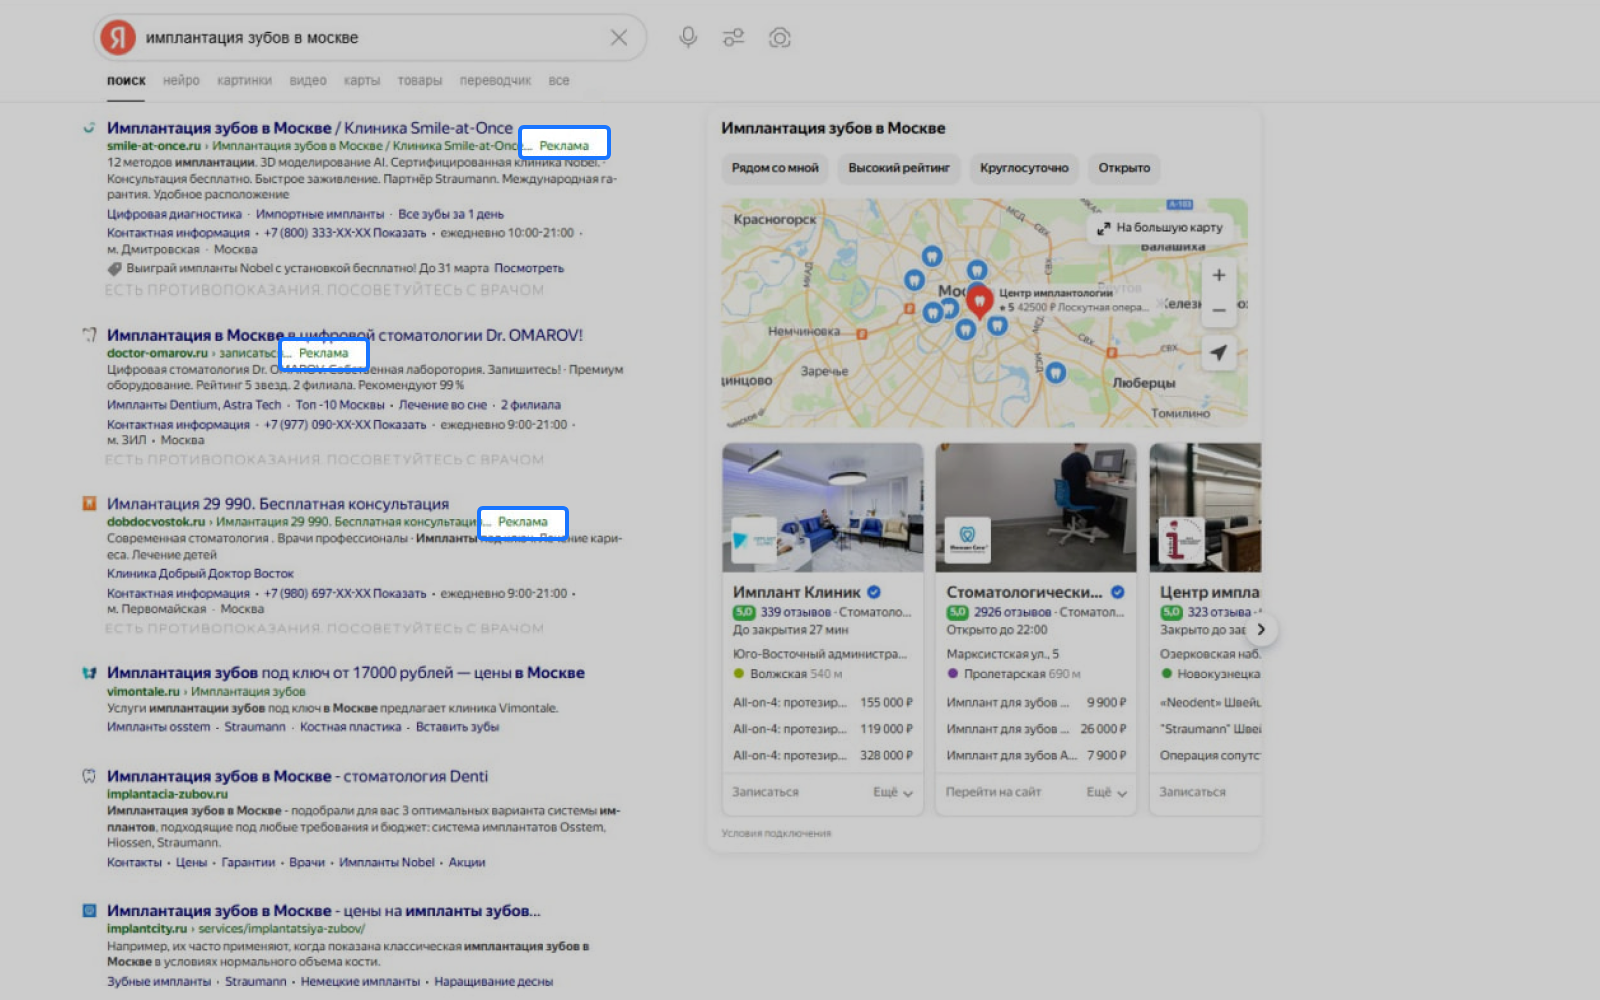Expand 'Ещё' under Стоматологически card

point(1106,792)
